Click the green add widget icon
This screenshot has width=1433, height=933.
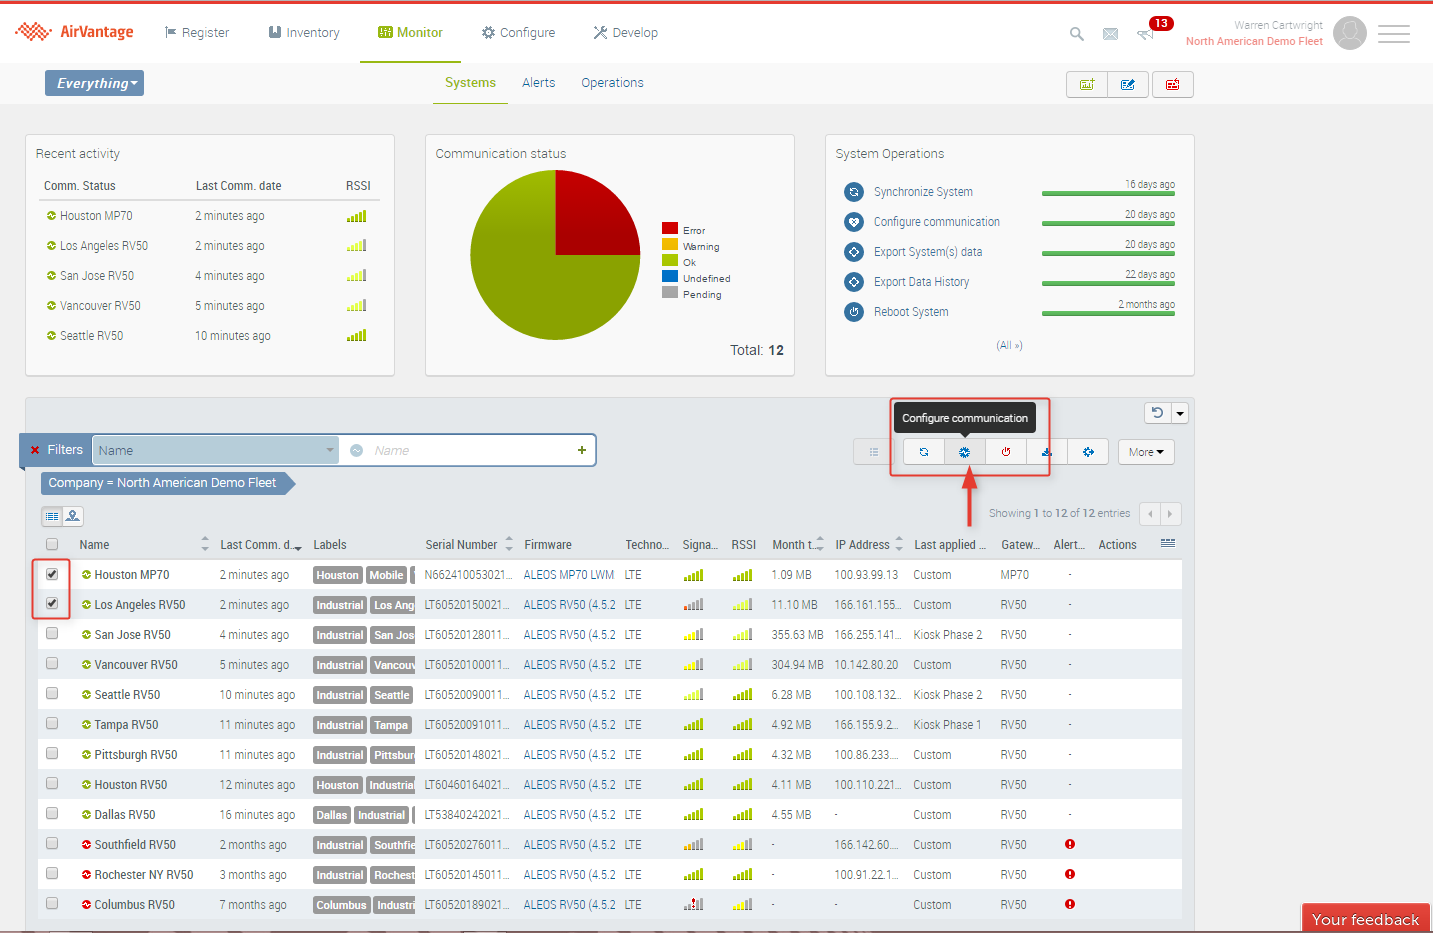click(x=1087, y=85)
